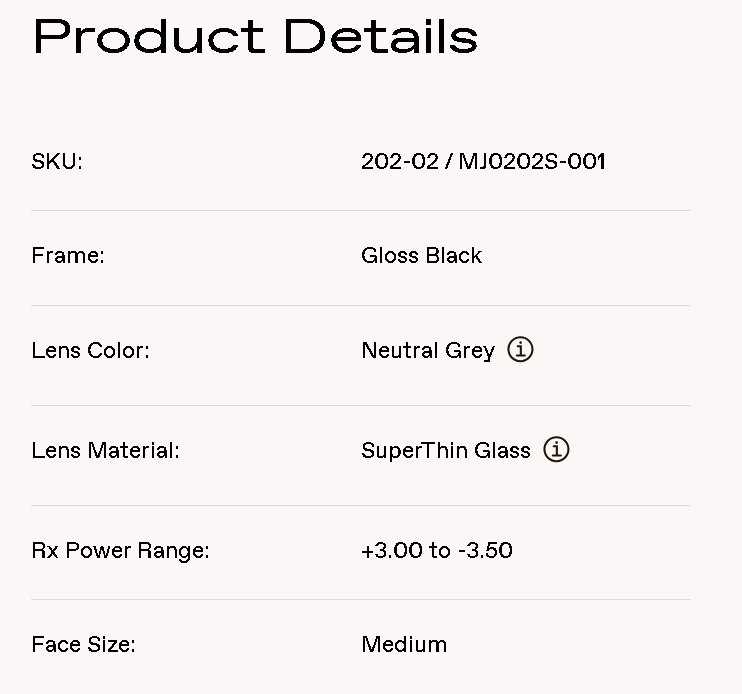Click the "-3.50" Rx power value

point(487,551)
